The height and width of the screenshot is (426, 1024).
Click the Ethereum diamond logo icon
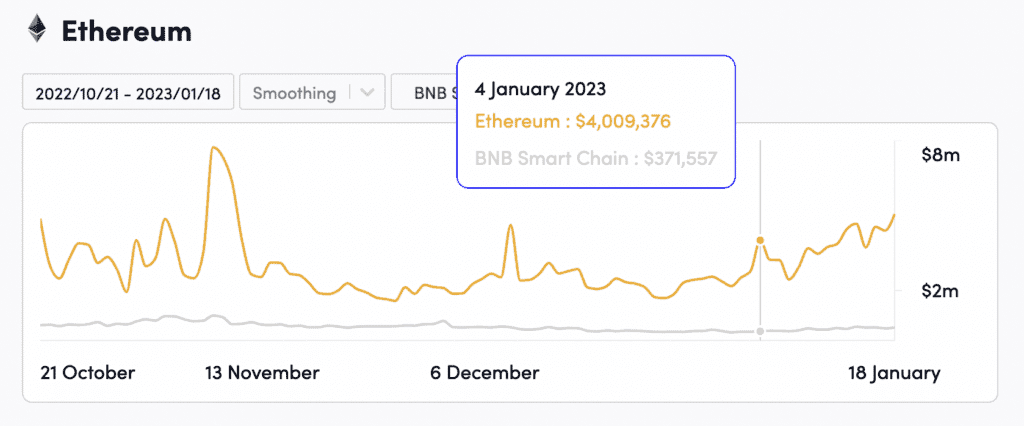[x=37, y=30]
